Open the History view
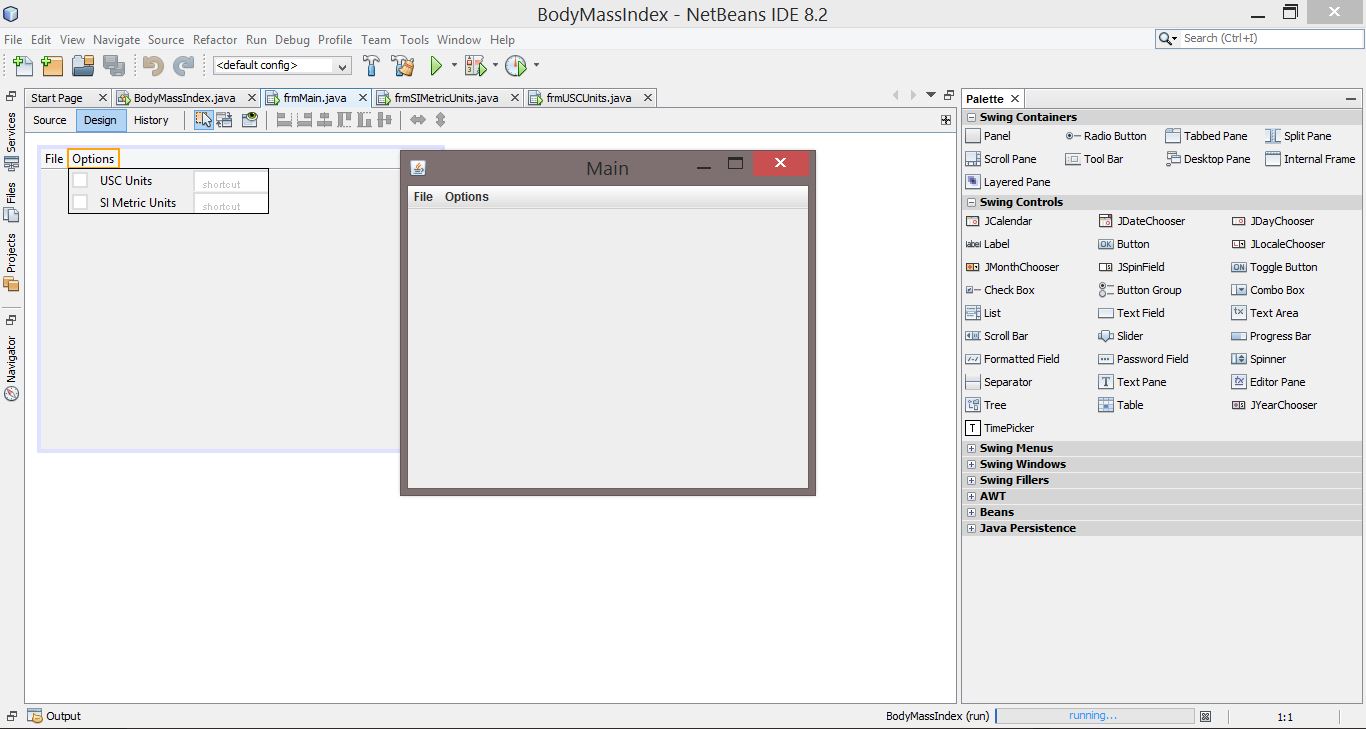 [x=151, y=120]
